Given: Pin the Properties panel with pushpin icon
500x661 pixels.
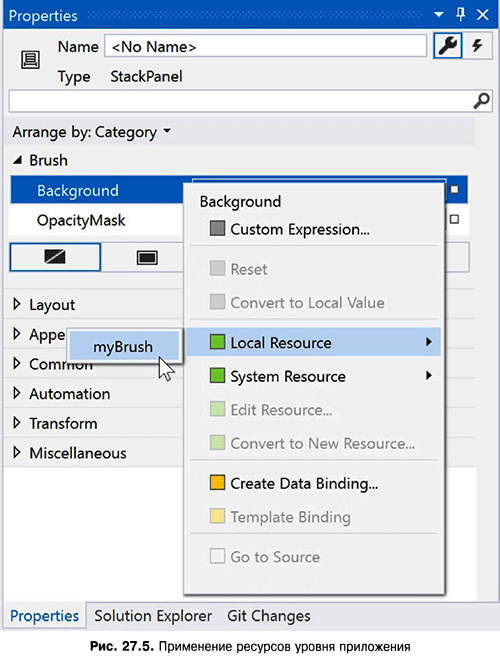Looking at the screenshot, I should tap(461, 15).
